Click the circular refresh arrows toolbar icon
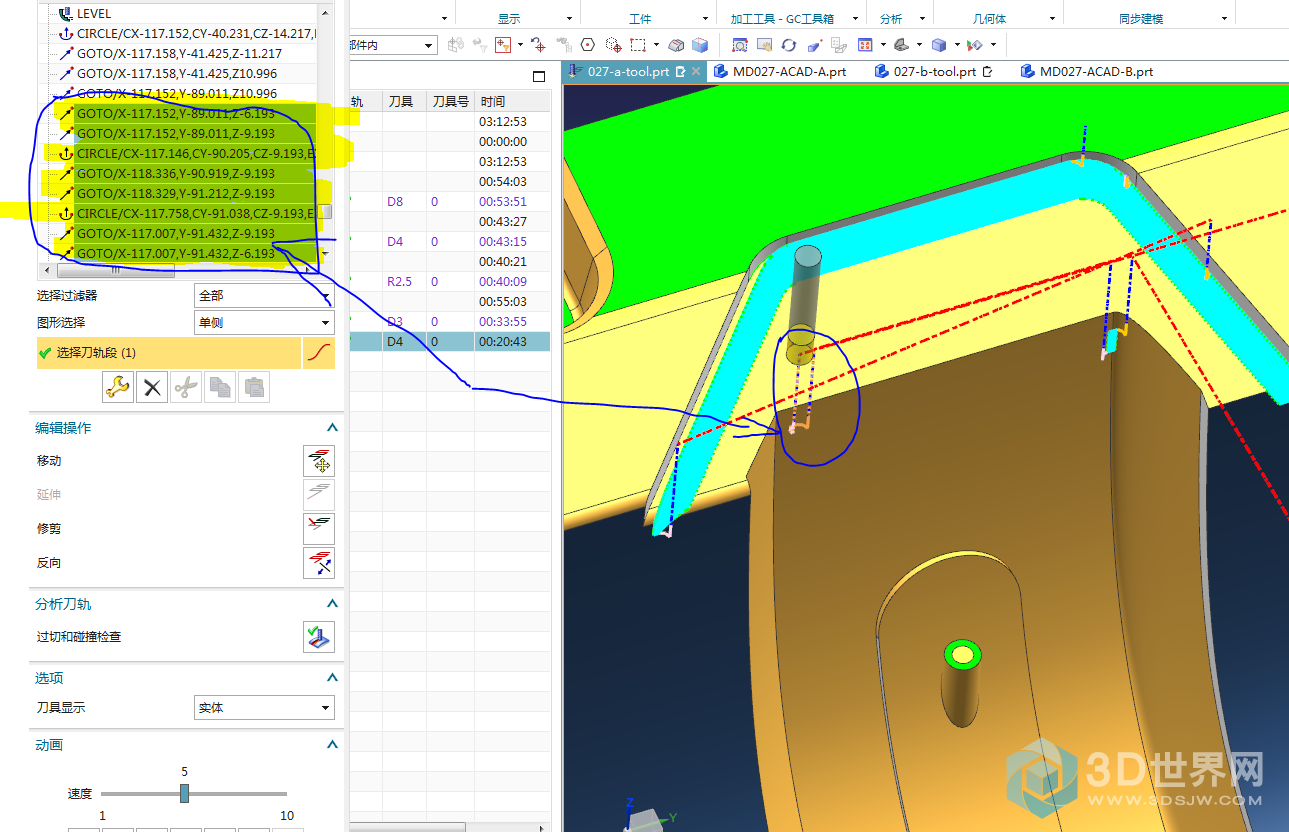 (x=789, y=45)
